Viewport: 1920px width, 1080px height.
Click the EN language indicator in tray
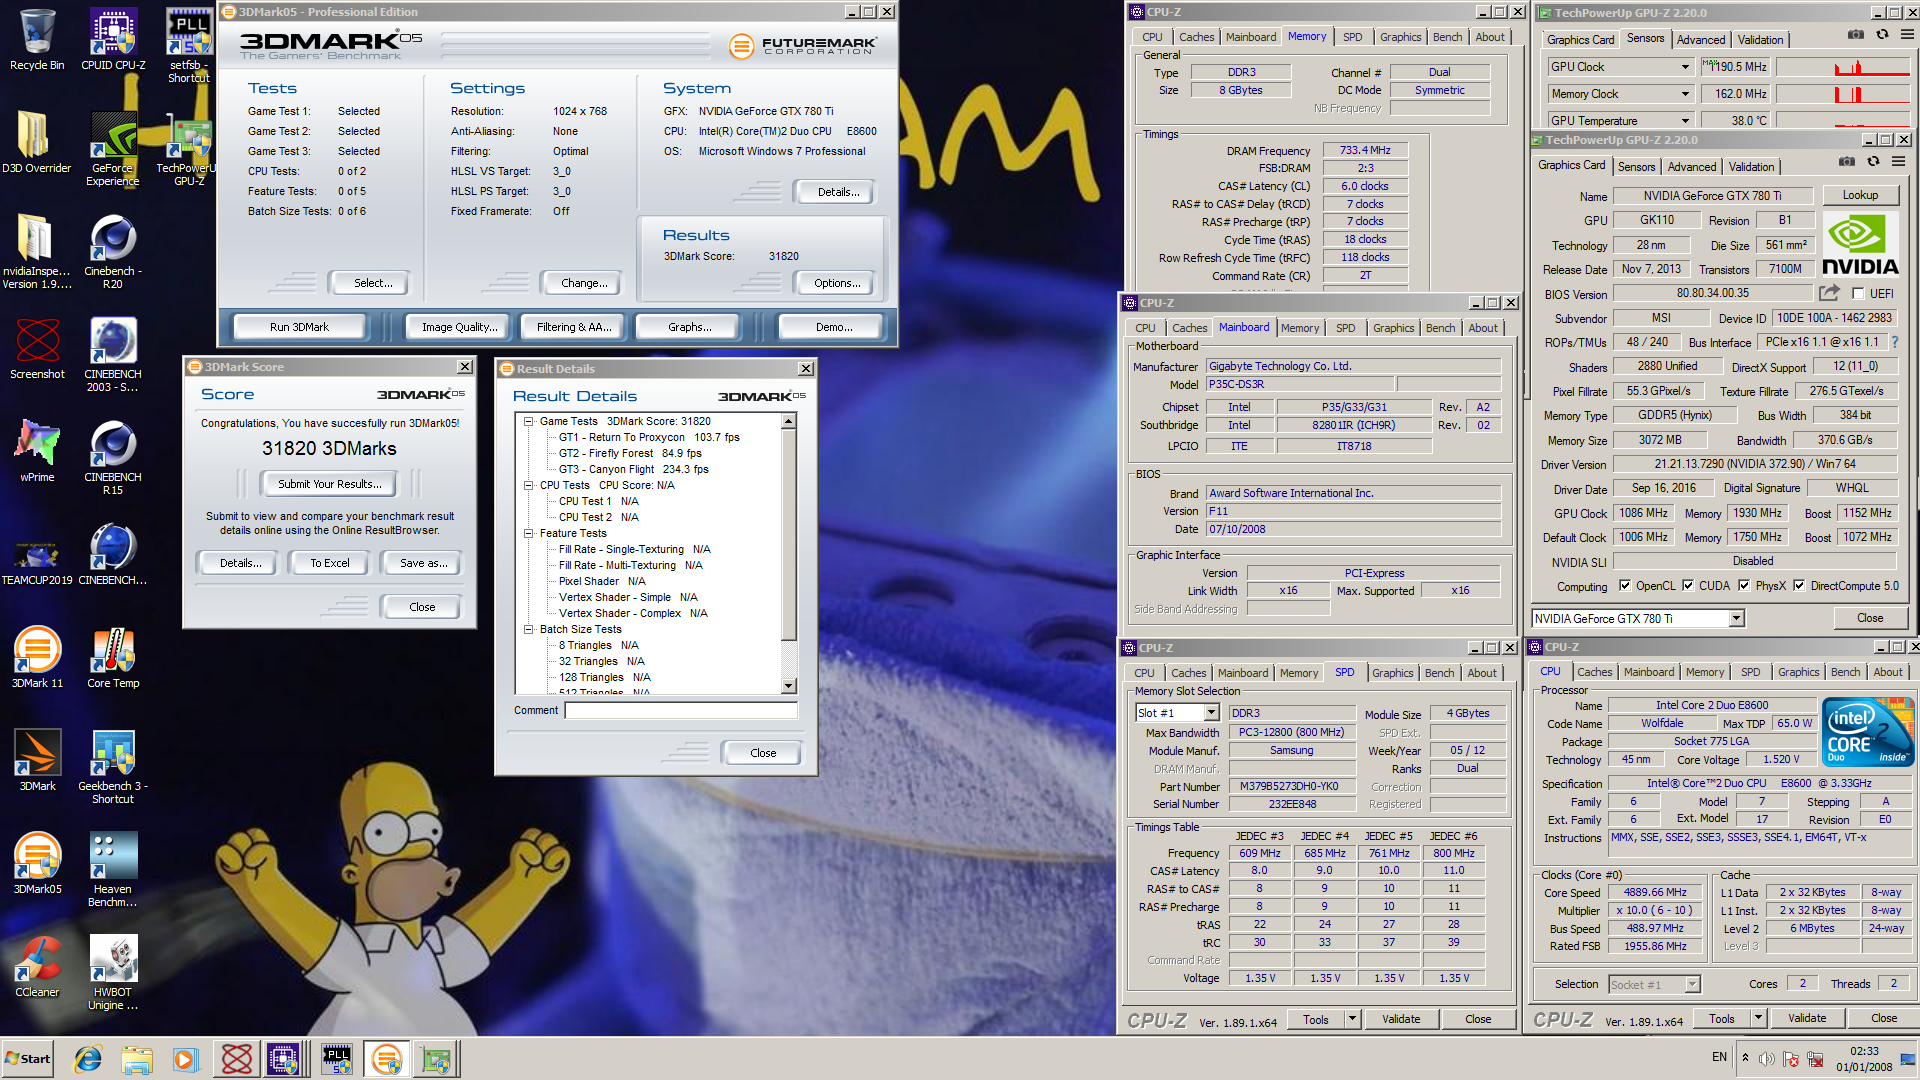tap(1719, 1057)
